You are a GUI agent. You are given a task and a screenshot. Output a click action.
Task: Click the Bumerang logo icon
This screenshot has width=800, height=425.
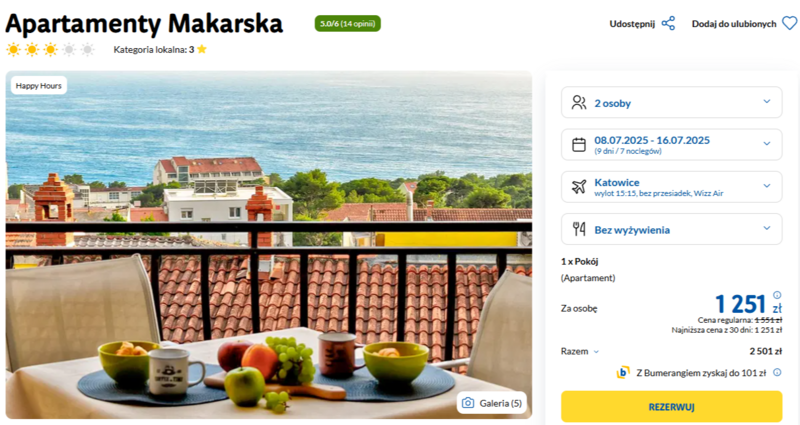(623, 372)
